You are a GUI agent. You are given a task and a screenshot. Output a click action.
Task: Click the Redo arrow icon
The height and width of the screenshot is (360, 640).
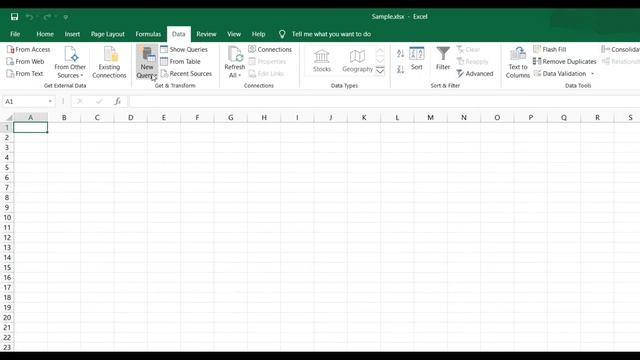click(47, 17)
